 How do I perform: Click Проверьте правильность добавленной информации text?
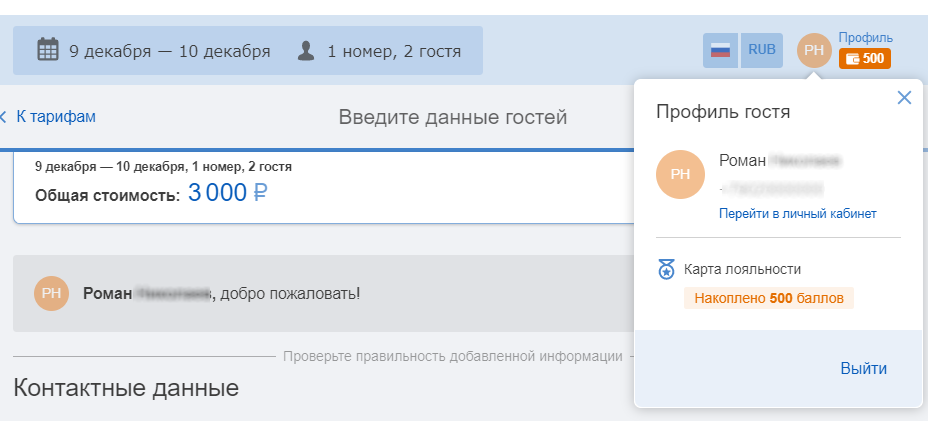pyautogui.click(x=453, y=356)
